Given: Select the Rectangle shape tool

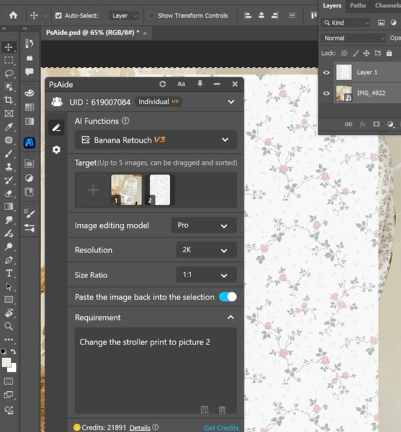Looking at the screenshot, I should coord(9,300).
